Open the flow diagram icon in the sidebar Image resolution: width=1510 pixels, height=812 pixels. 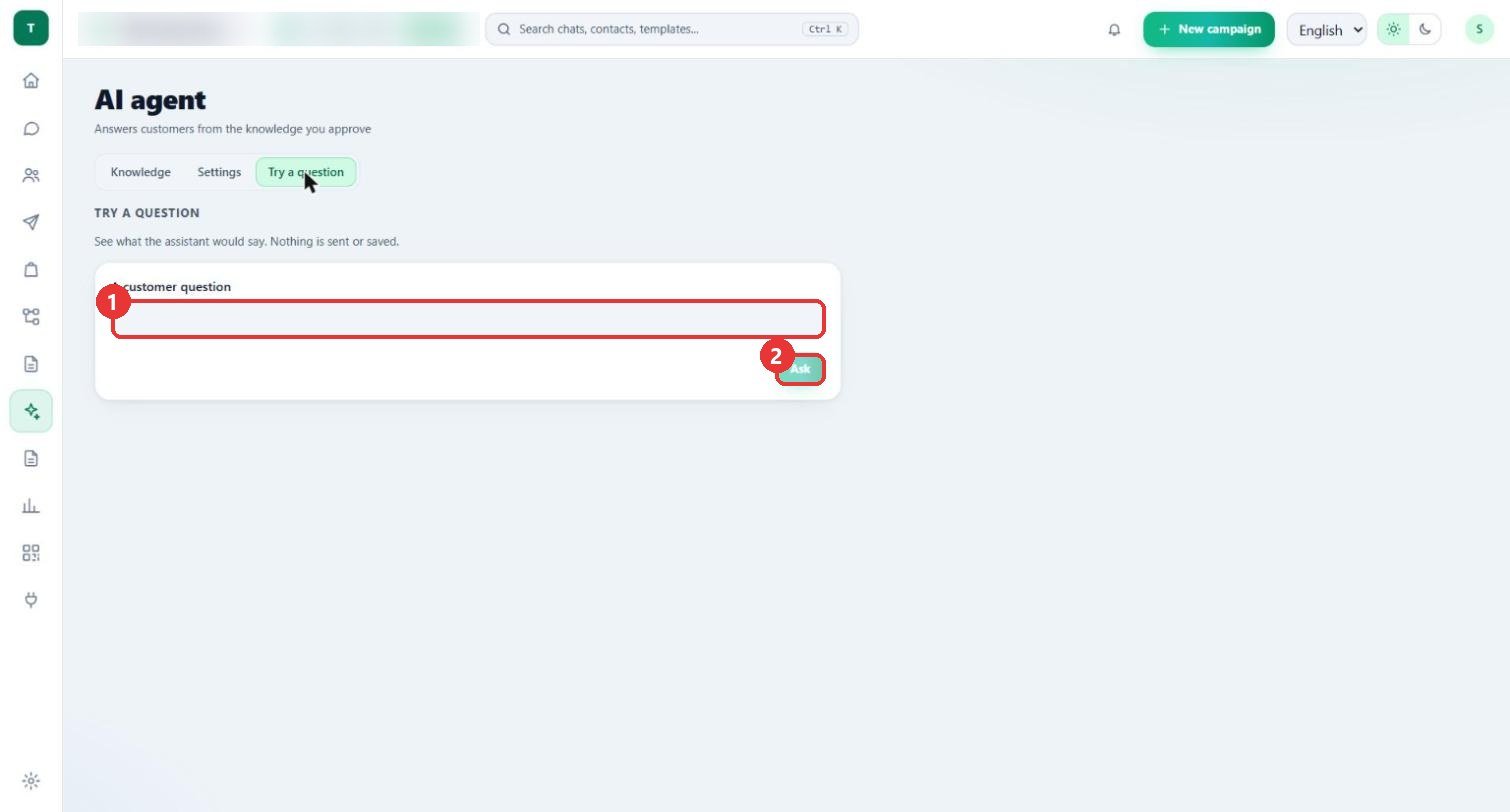point(31,317)
